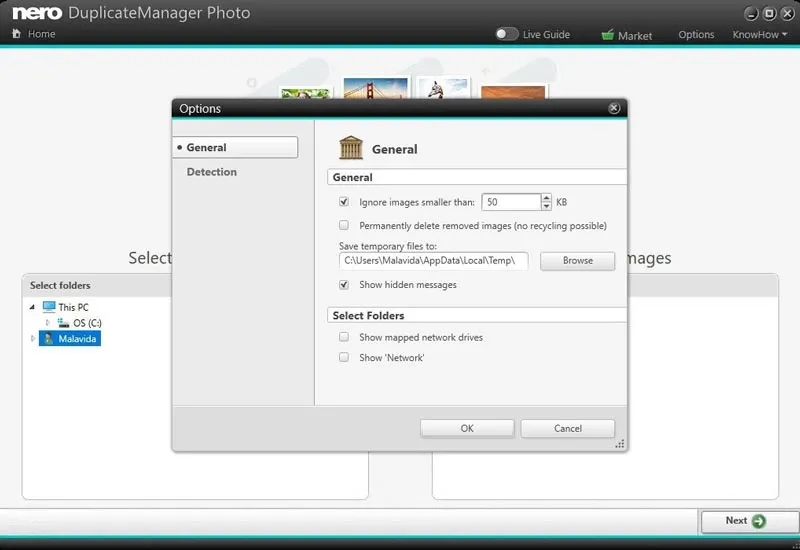Click the green arrow on the Next button
The height and width of the screenshot is (550, 800).
point(759,521)
